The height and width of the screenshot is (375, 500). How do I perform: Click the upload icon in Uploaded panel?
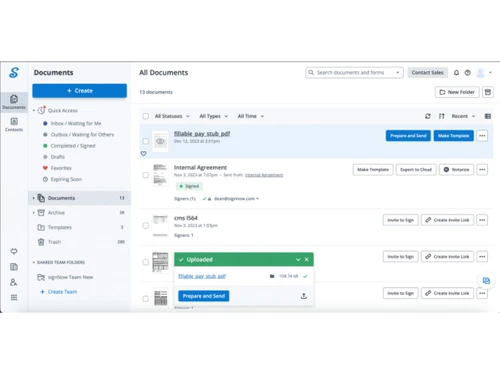(304, 296)
